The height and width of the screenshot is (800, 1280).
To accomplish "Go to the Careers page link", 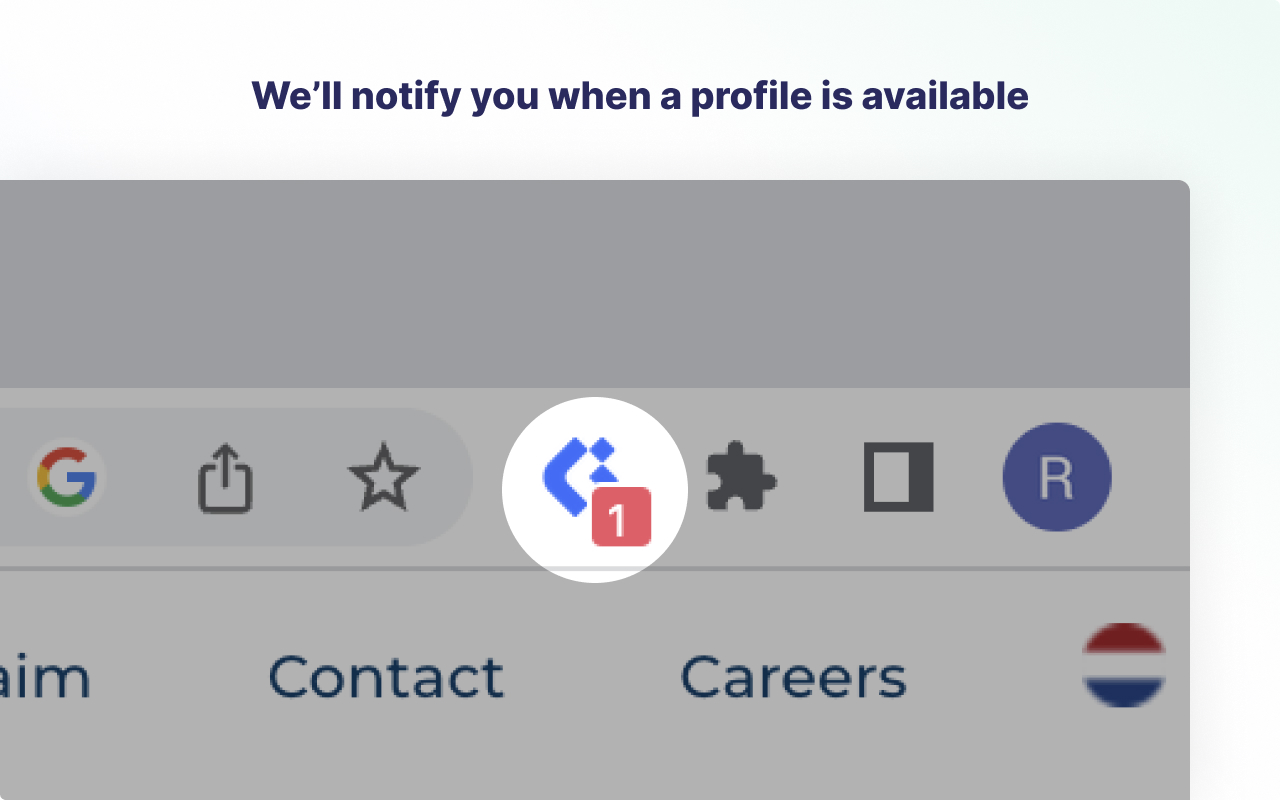I will point(793,677).
